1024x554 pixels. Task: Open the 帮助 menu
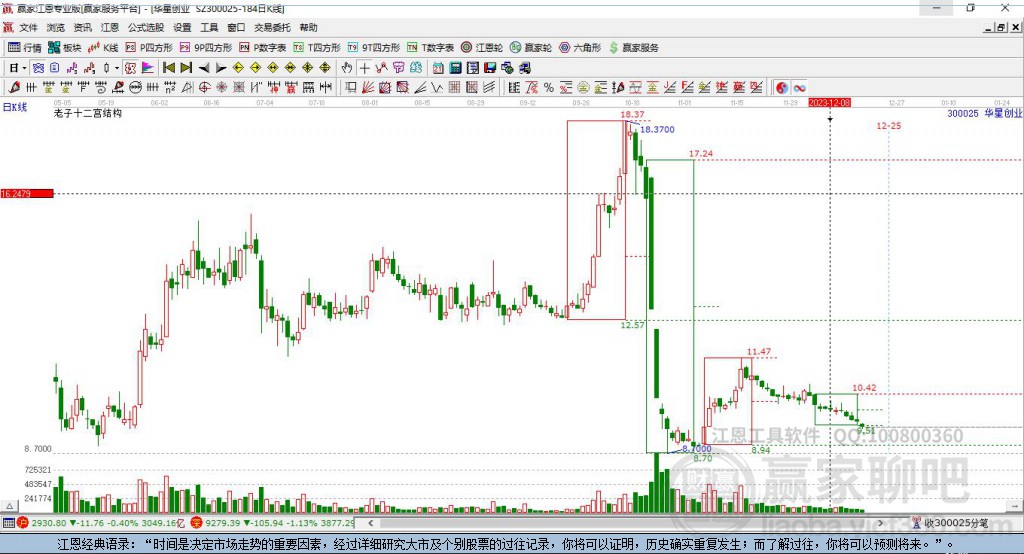(308, 27)
